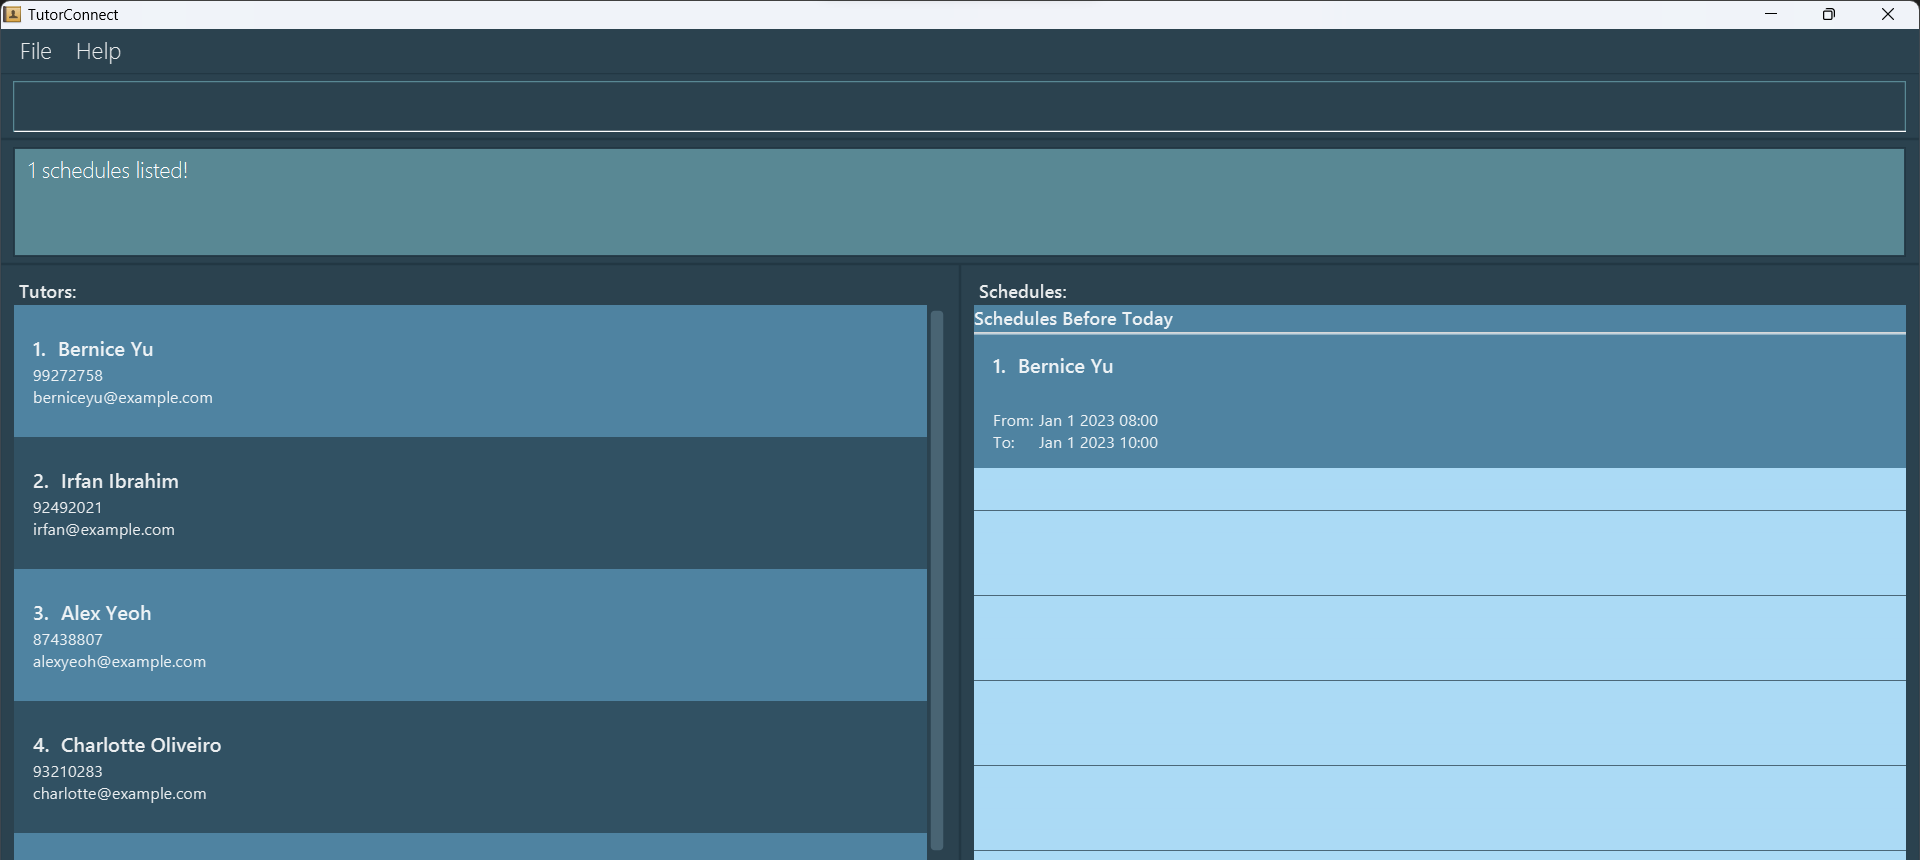Click phone number 93210283
This screenshot has width=1920, height=860.
tap(68, 772)
